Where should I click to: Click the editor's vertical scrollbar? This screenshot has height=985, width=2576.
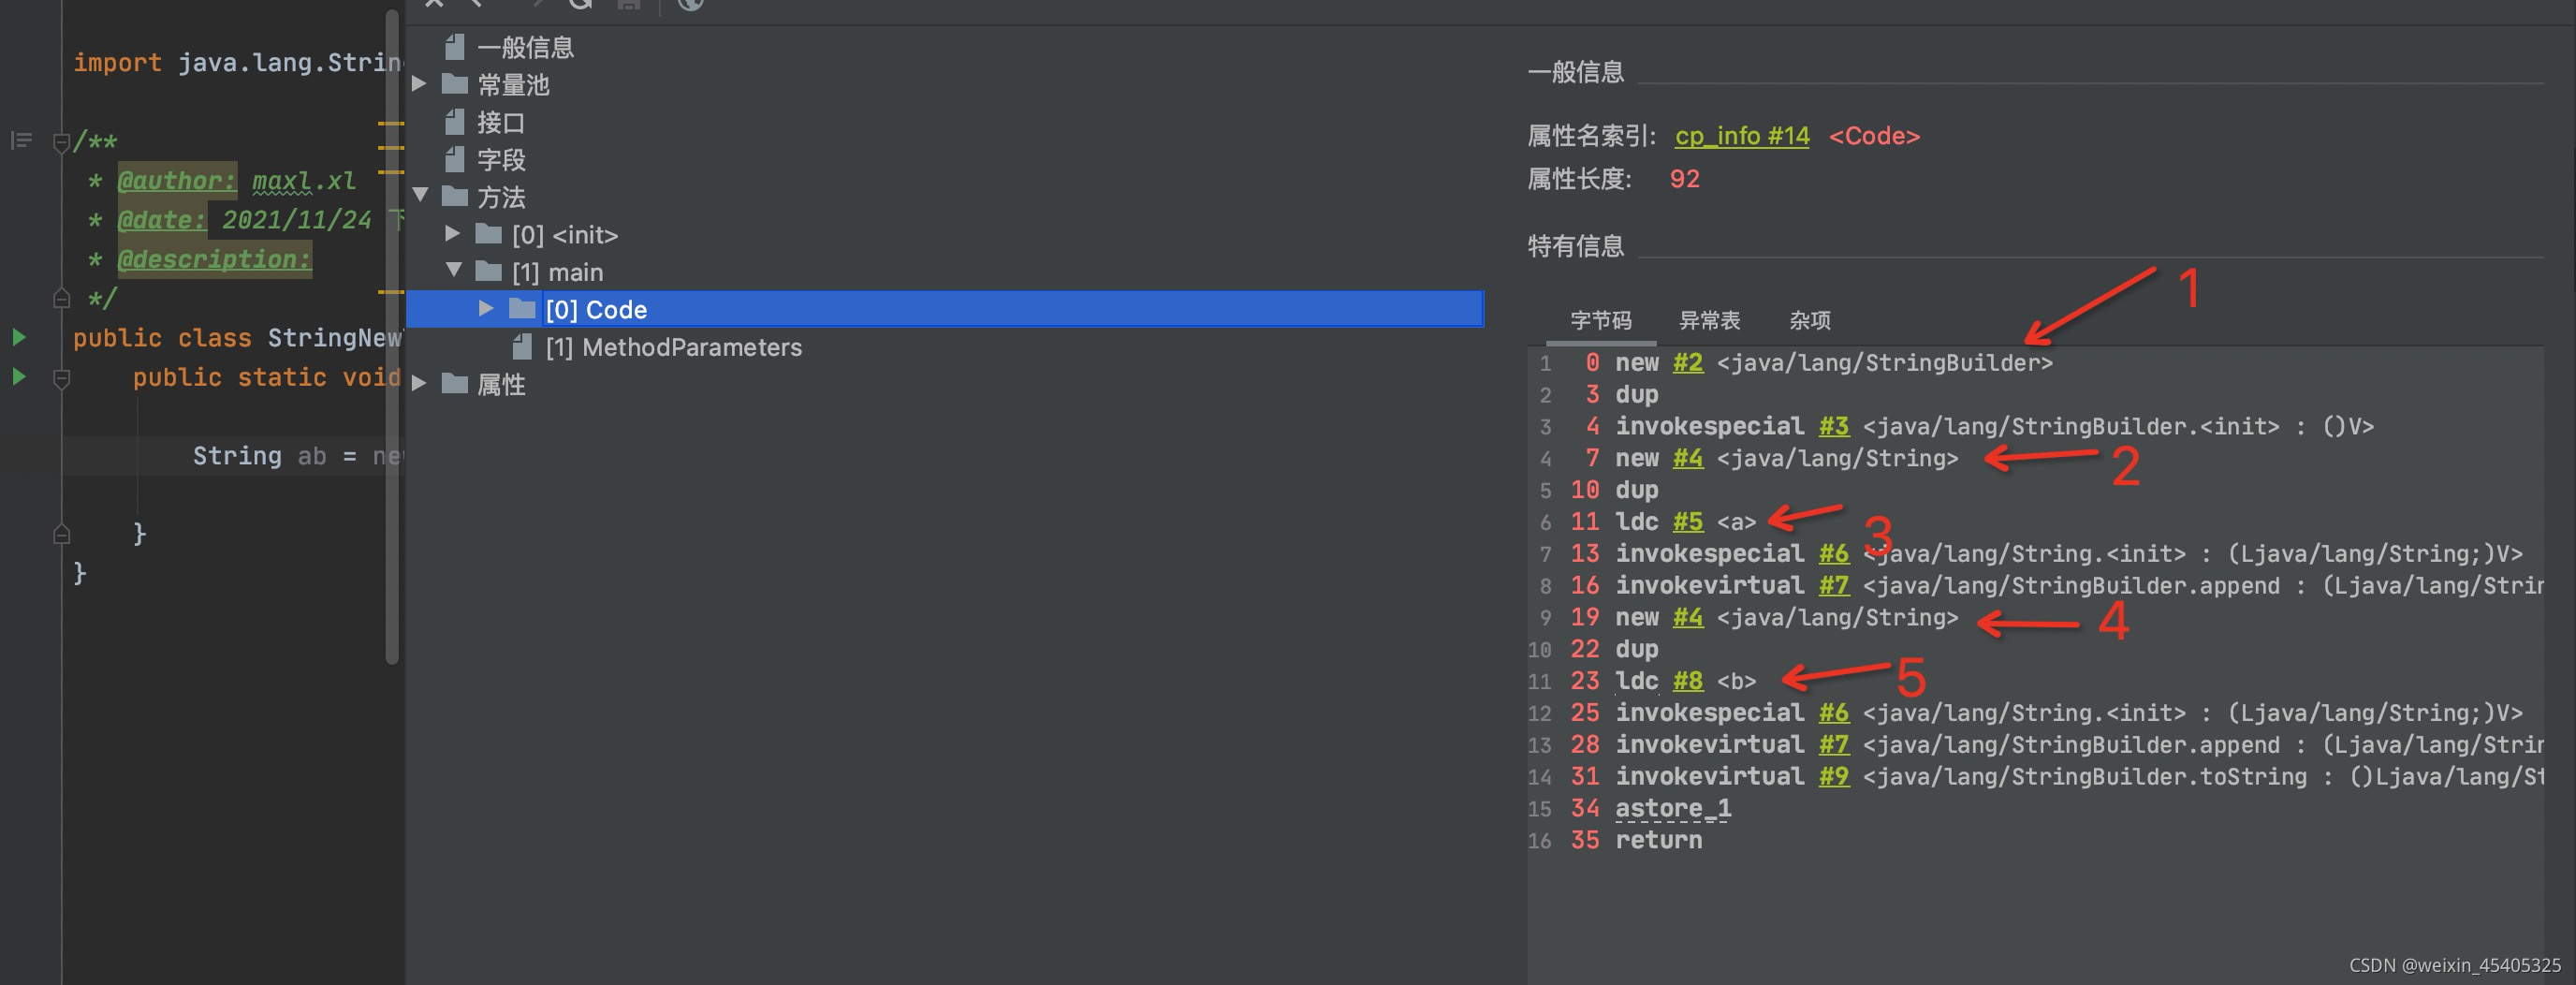click(392, 336)
